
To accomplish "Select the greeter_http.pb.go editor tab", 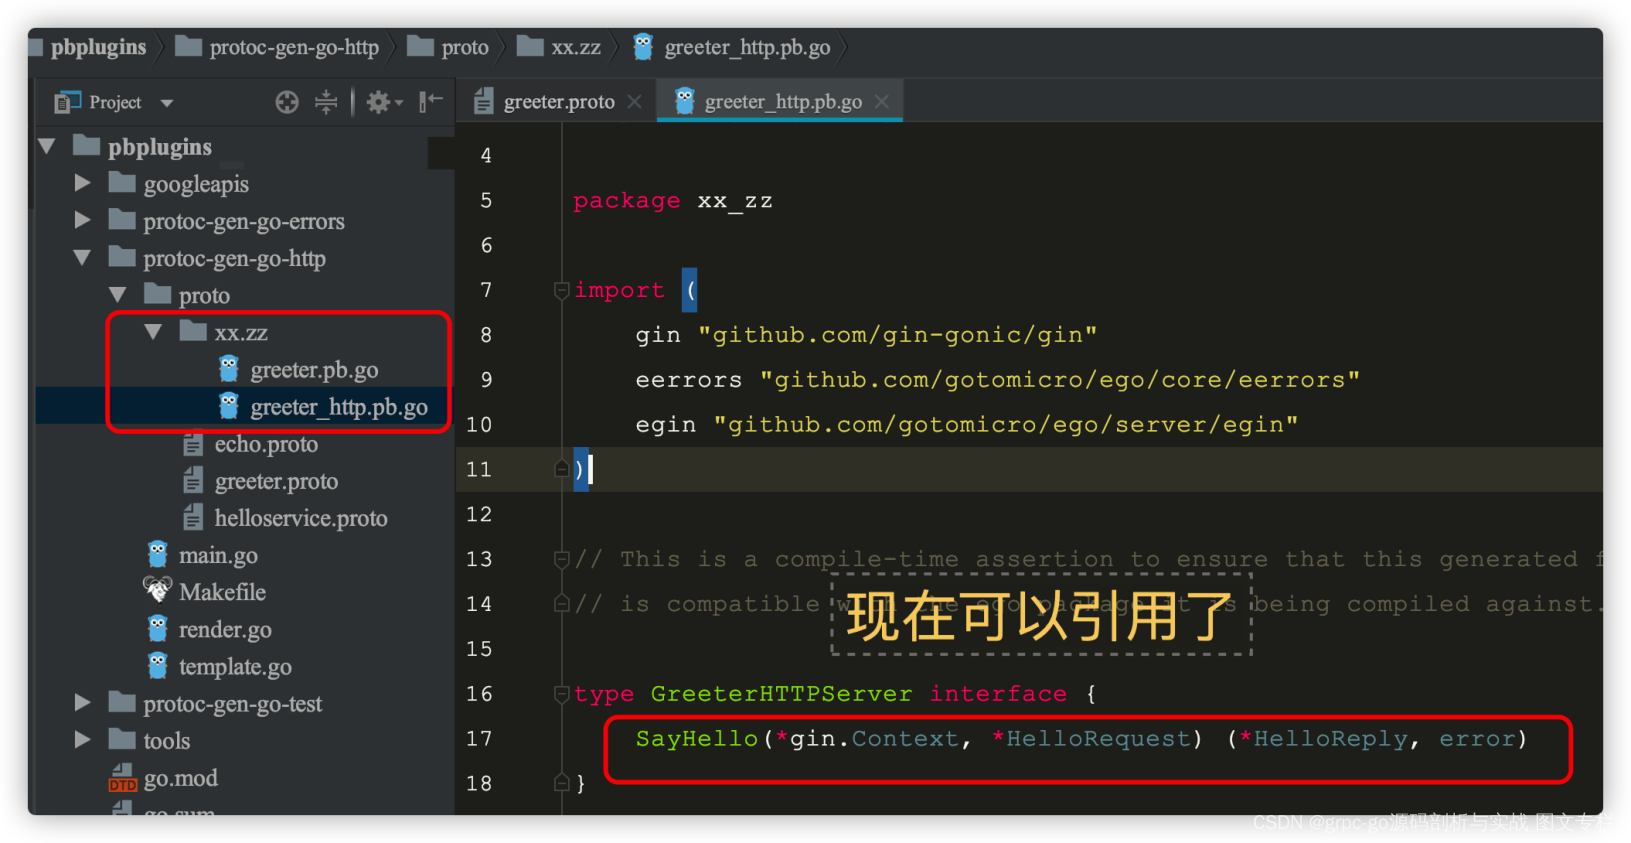I will pyautogui.click(x=782, y=102).
